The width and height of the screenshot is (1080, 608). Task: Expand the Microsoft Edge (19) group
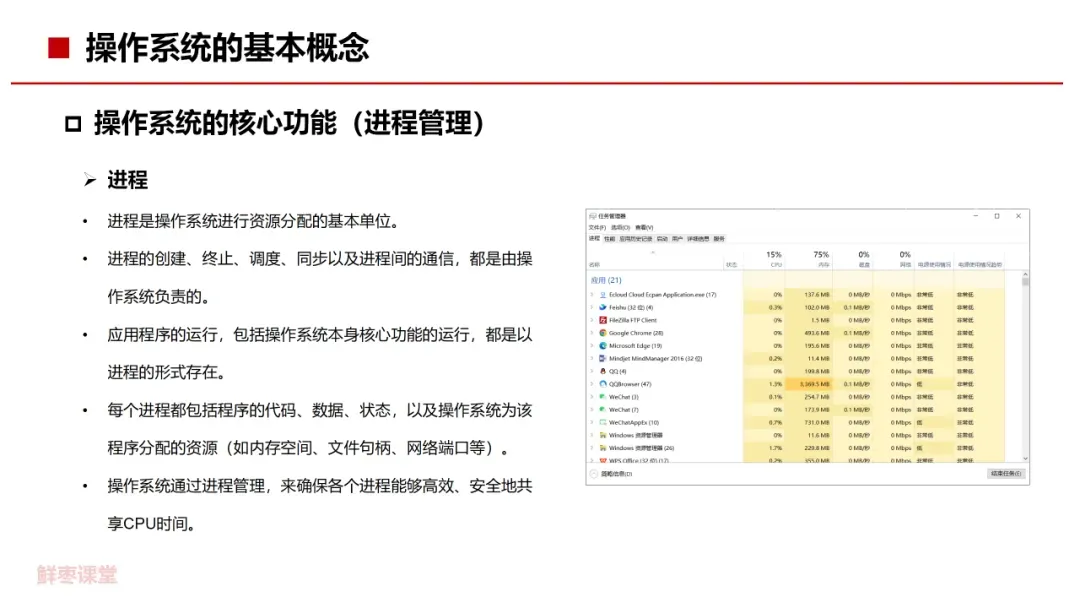click(x=592, y=346)
